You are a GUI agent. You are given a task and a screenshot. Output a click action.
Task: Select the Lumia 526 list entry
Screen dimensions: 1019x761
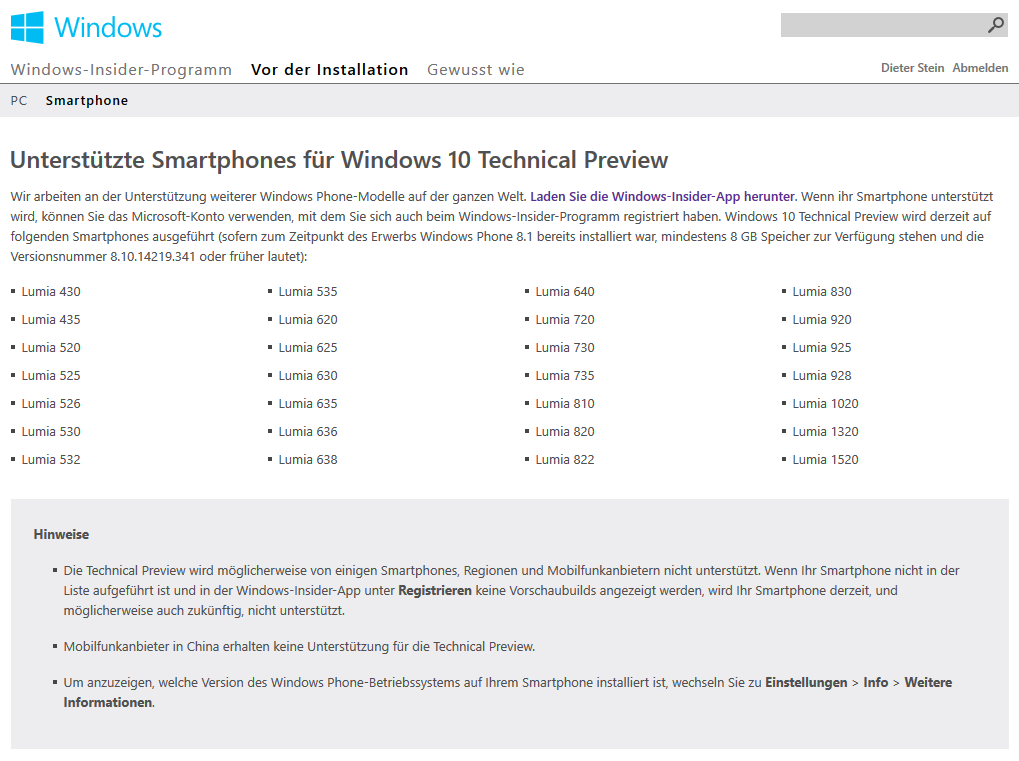(51, 404)
